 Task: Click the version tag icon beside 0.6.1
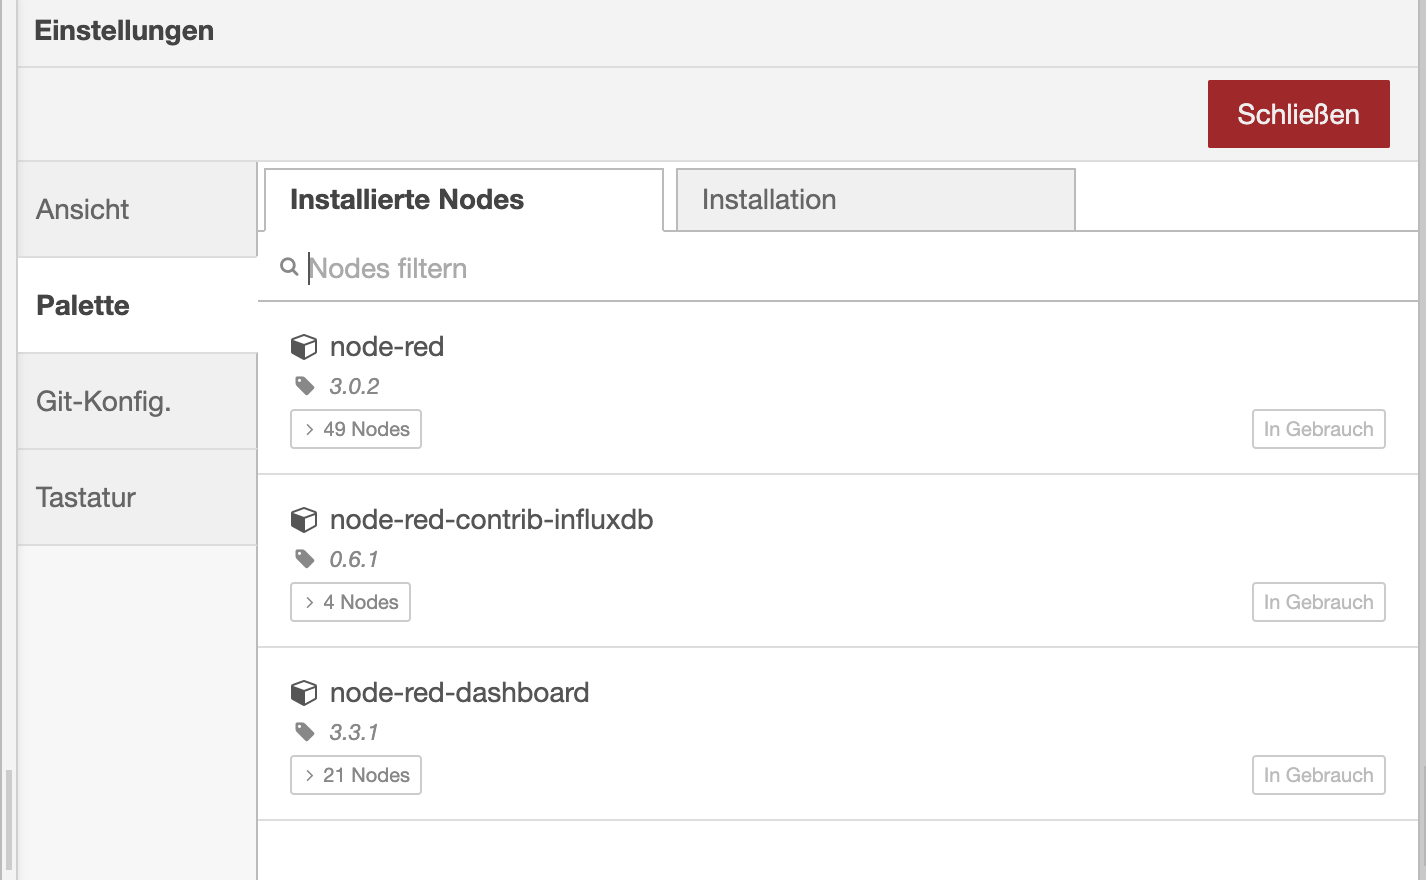305,559
